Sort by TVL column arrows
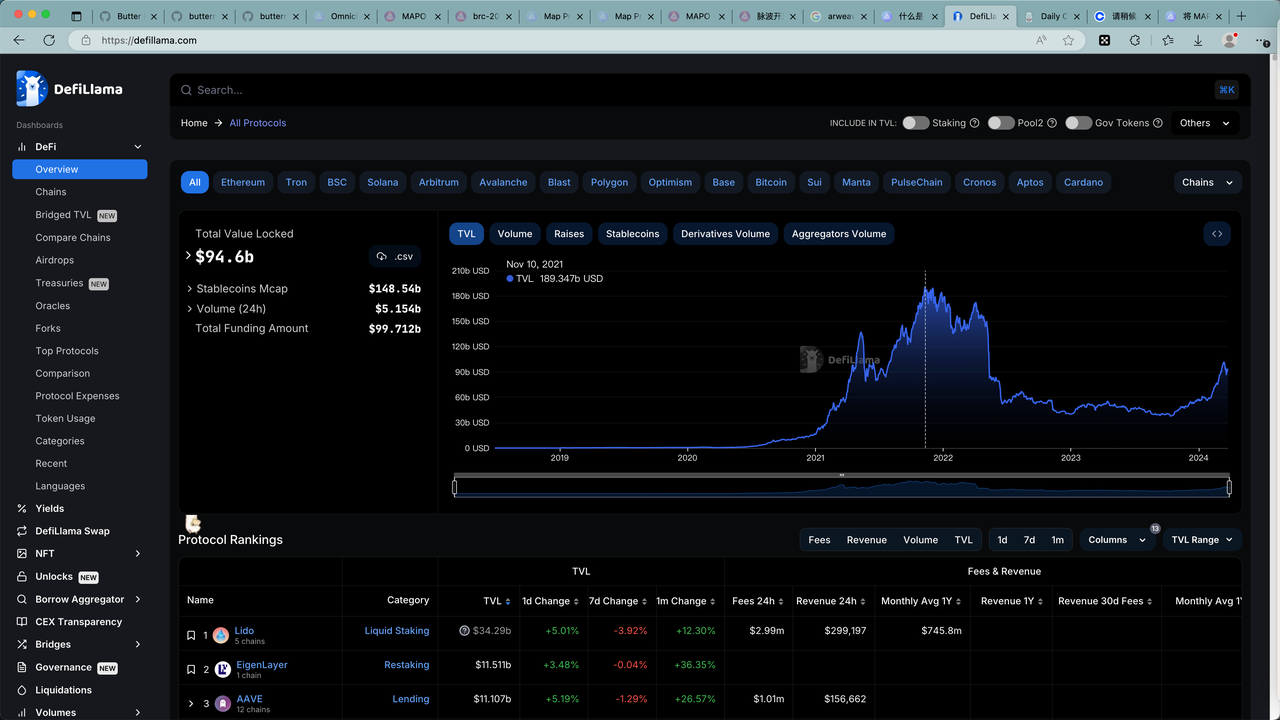The image size is (1280, 720). pyautogui.click(x=509, y=601)
